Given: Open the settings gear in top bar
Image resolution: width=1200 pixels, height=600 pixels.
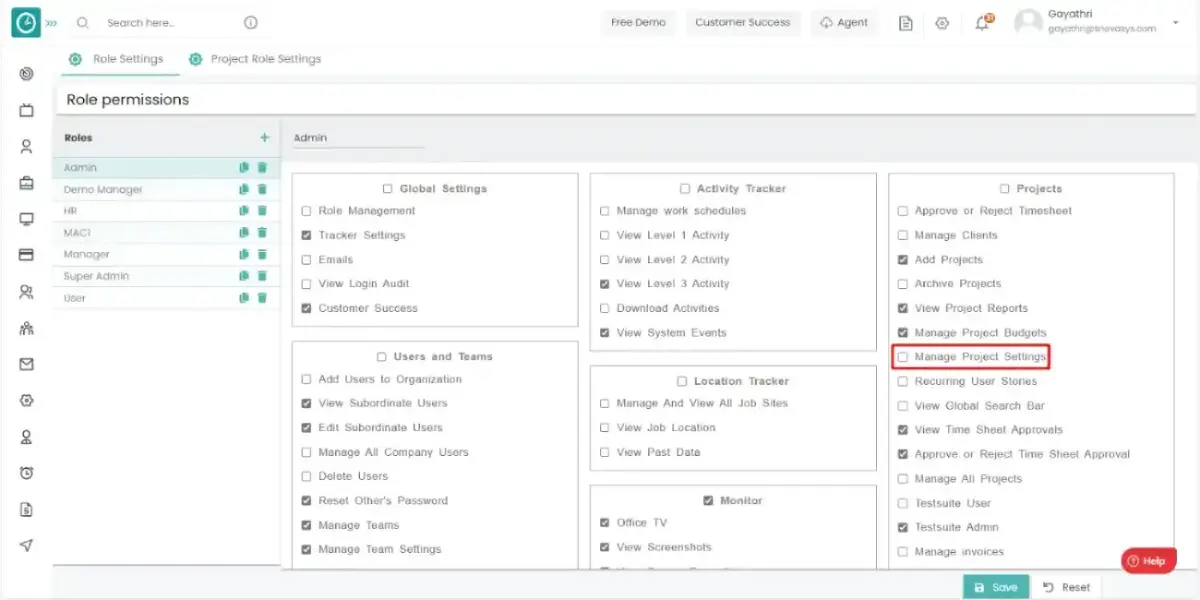Looking at the screenshot, I should 942,23.
